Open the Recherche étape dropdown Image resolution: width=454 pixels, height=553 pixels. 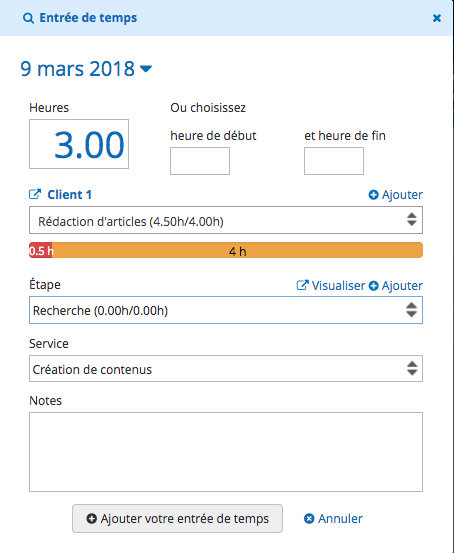pyautogui.click(x=226, y=310)
